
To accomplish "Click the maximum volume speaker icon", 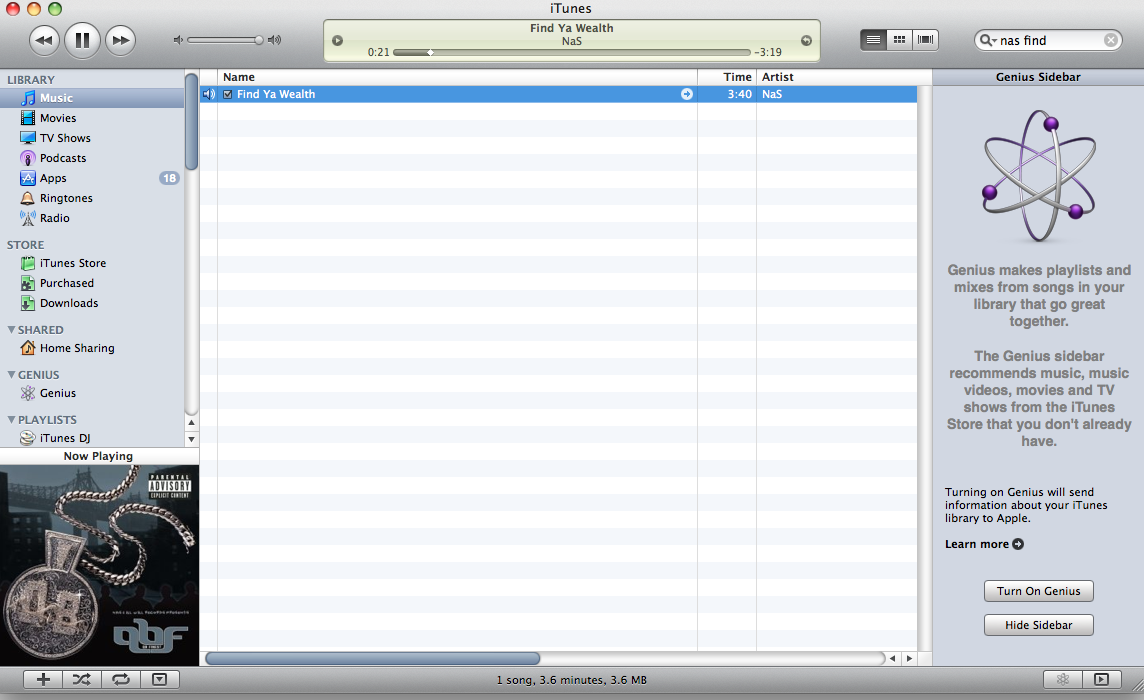I will coord(274,40).
